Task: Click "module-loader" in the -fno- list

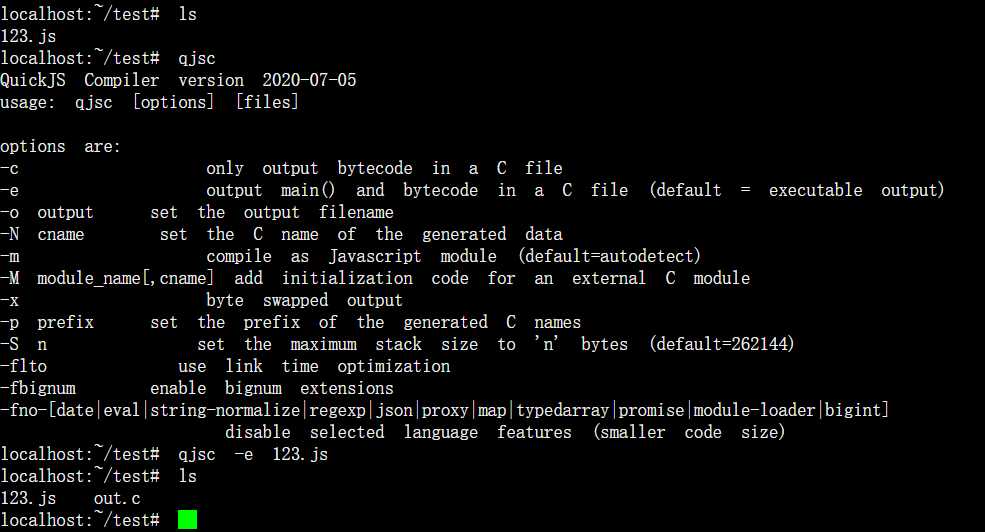Action: (754, 410)
